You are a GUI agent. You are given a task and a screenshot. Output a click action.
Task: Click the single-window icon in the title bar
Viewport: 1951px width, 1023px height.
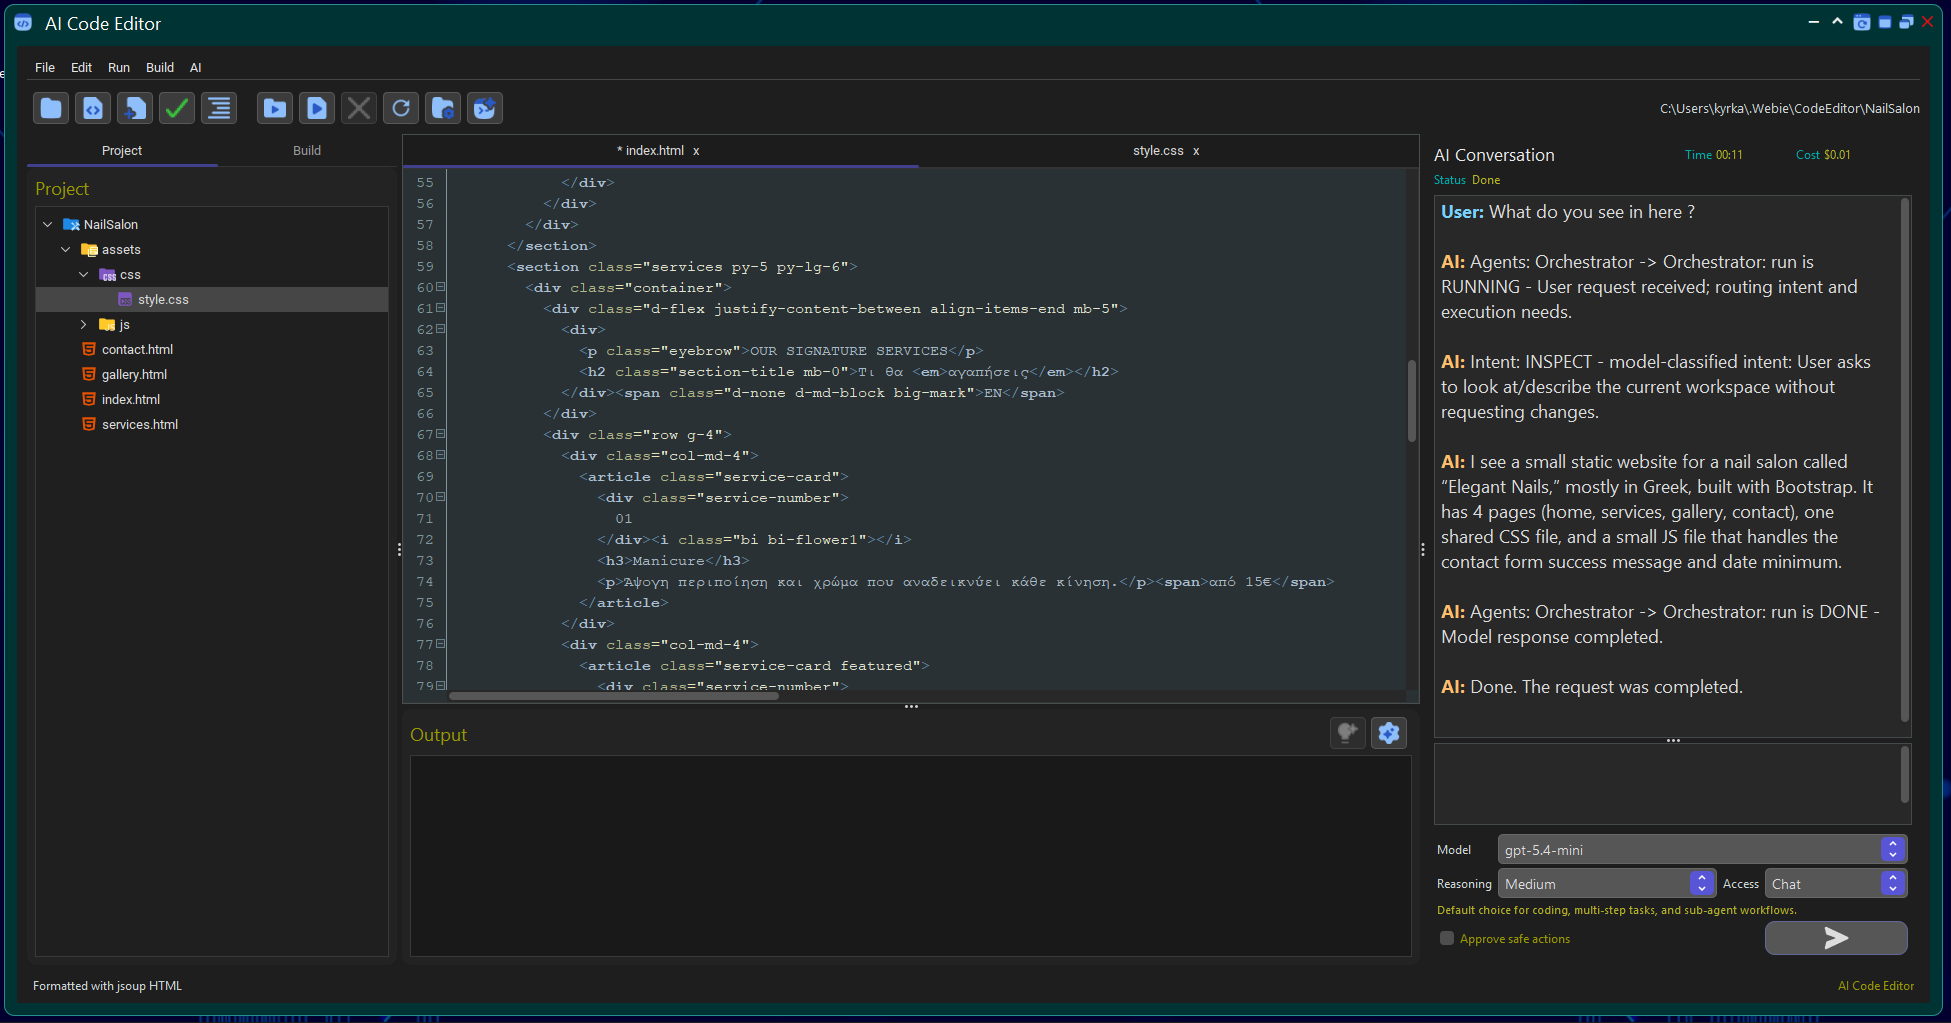1885,22
